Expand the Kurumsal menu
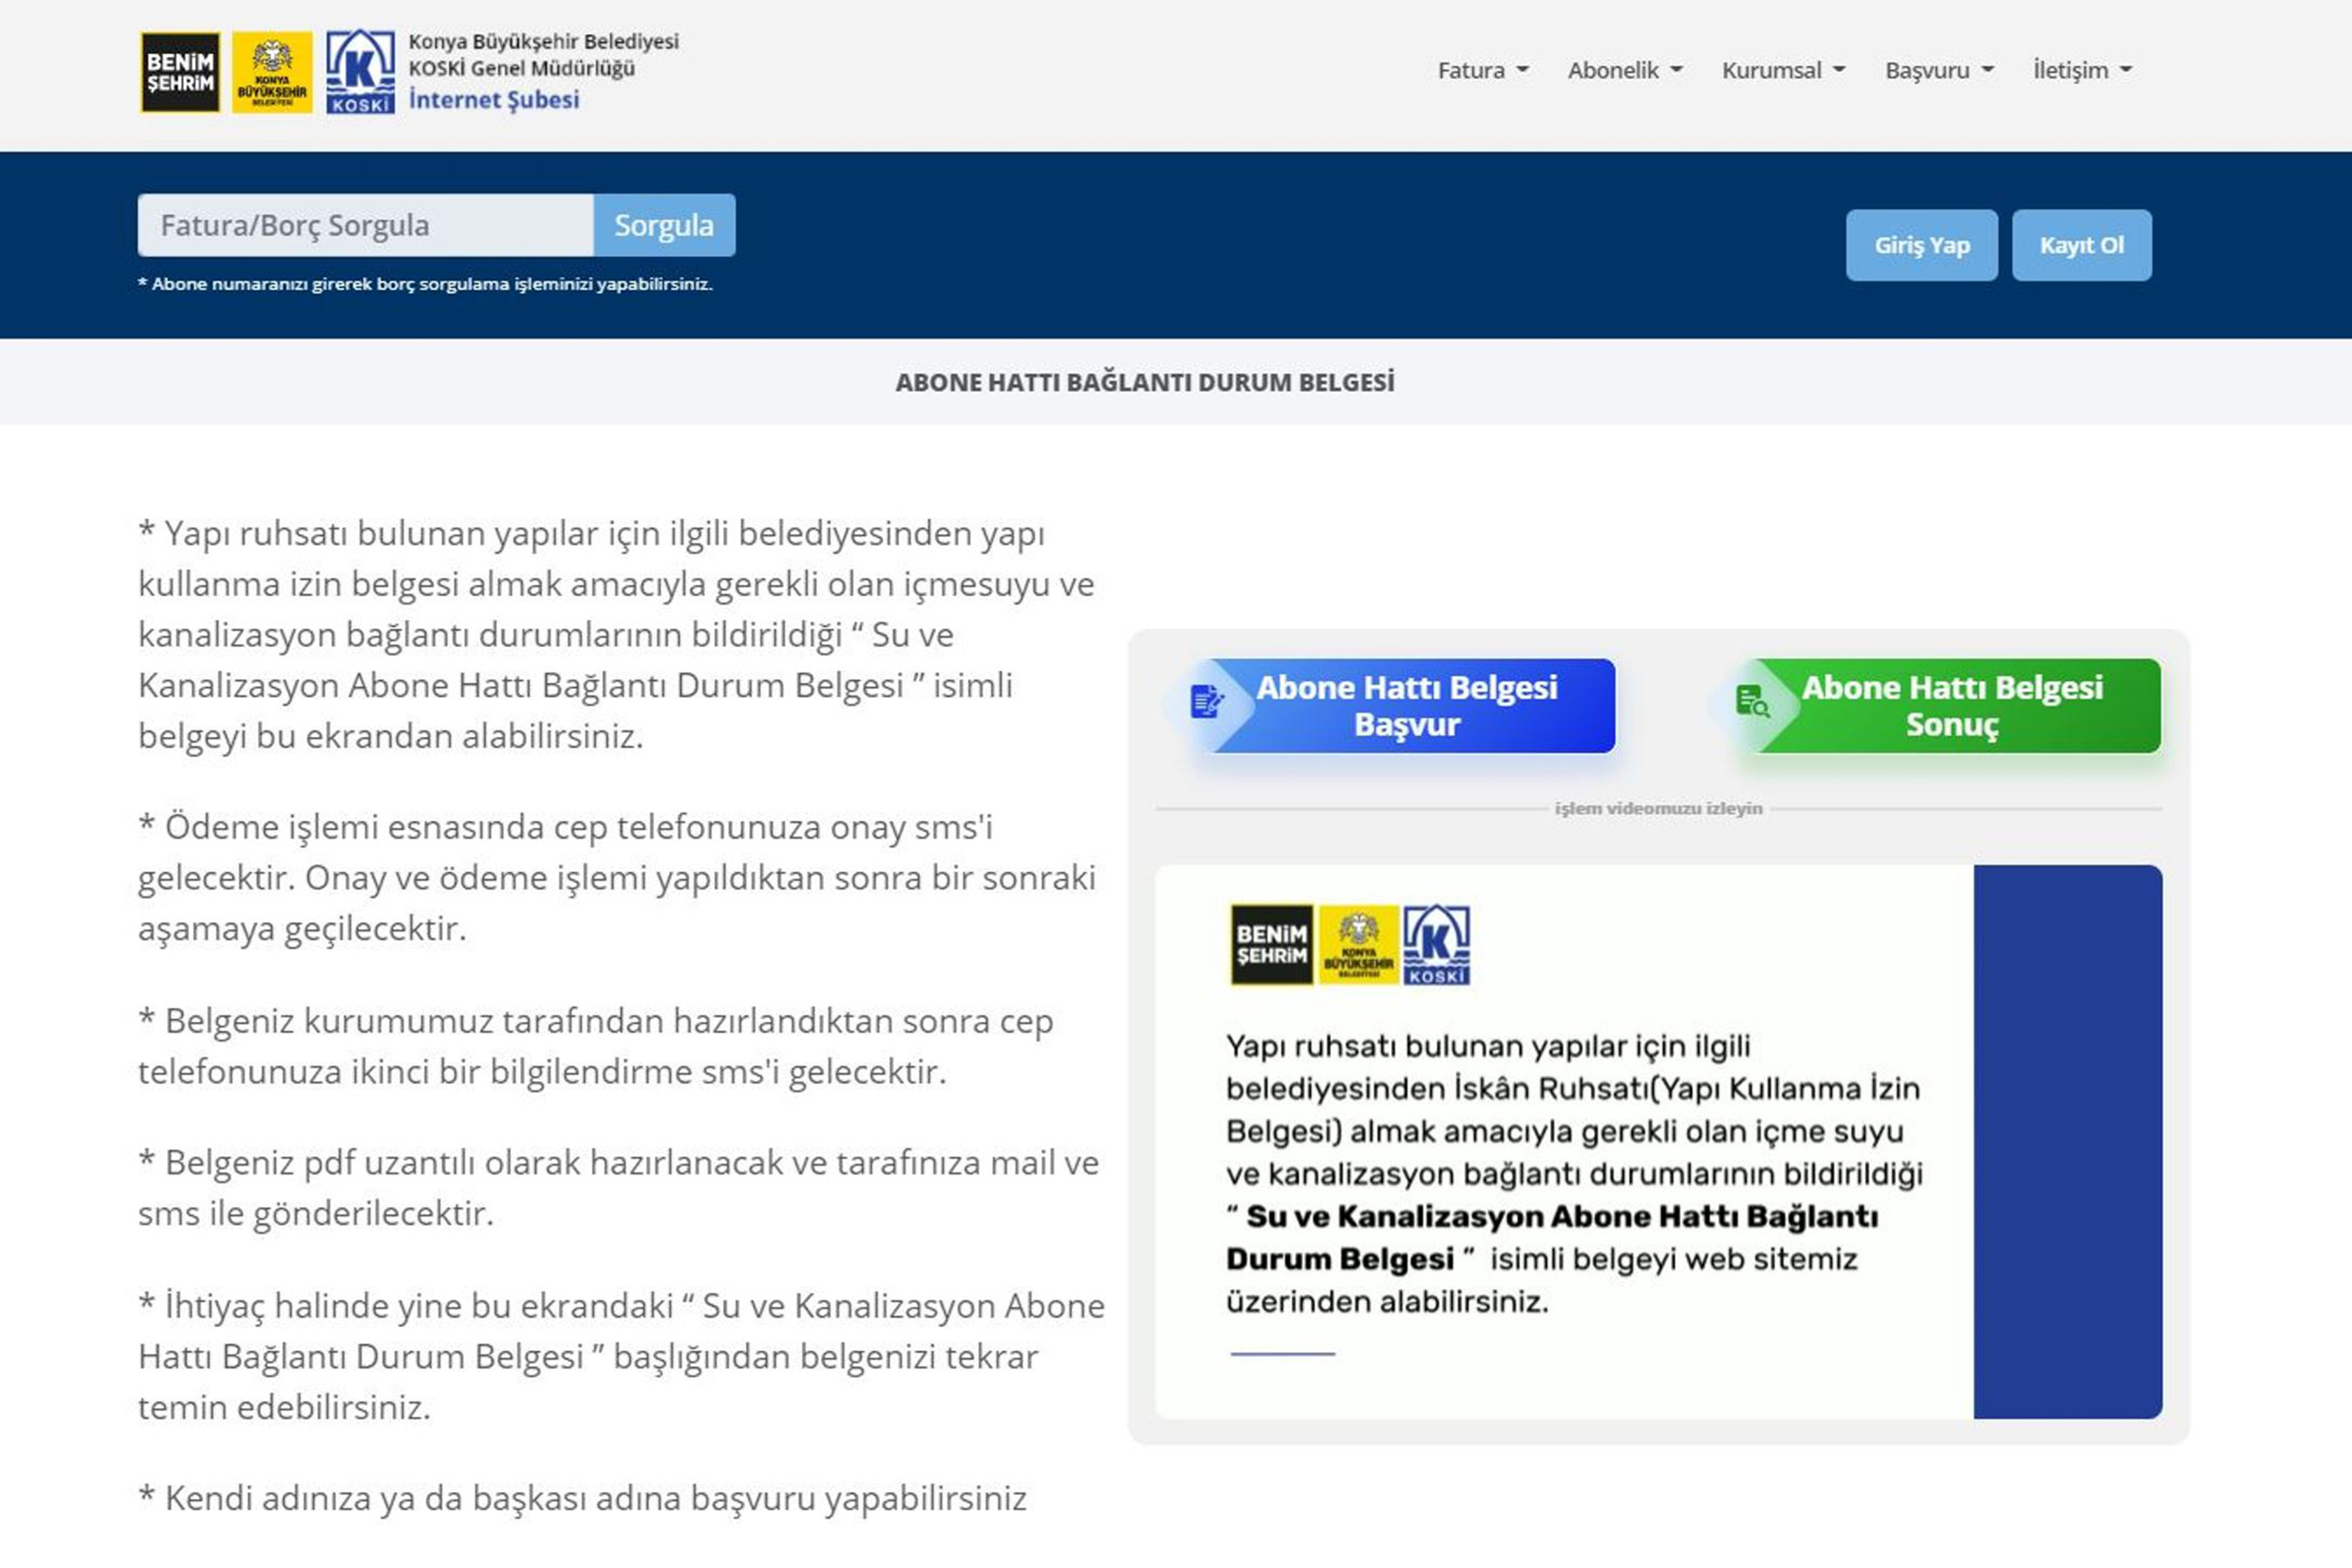The image size is (2352, 1568). click(x=1783, y=70)
